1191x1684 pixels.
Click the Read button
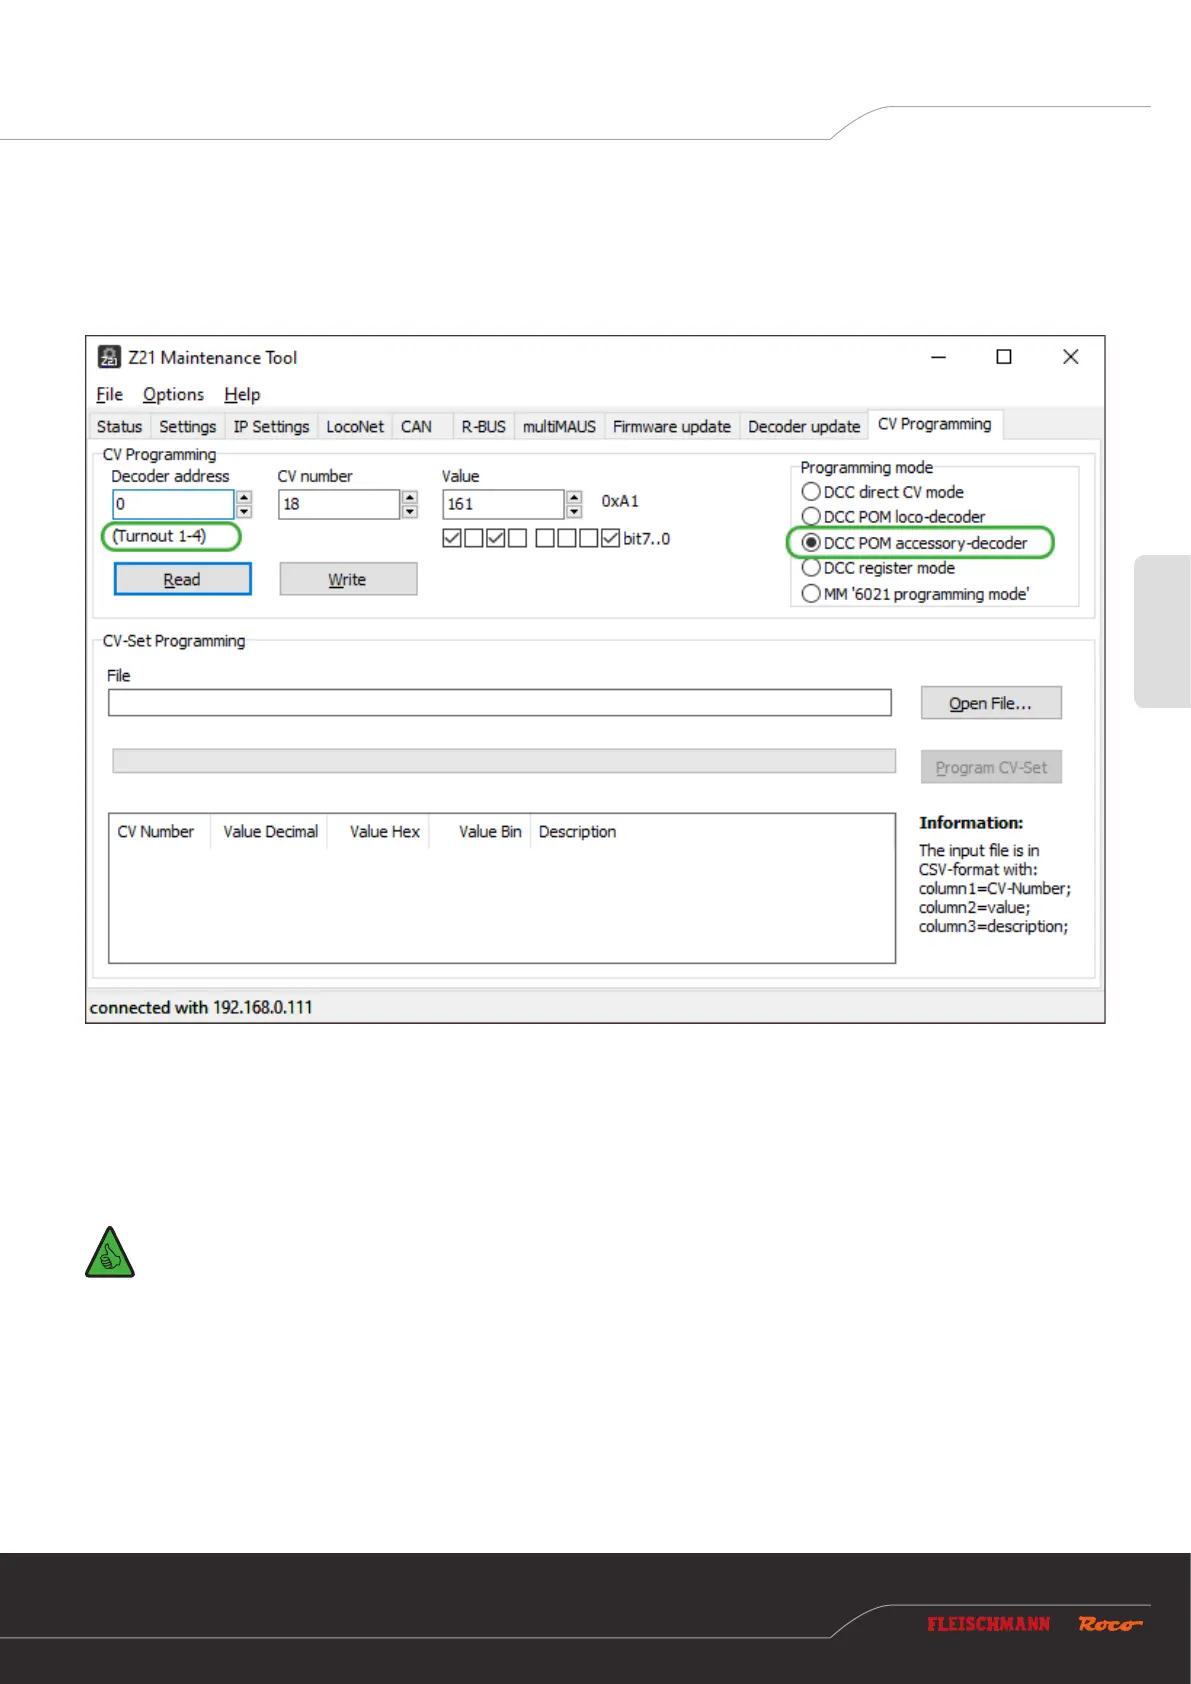pyautogui.click(x=182, y=579)
